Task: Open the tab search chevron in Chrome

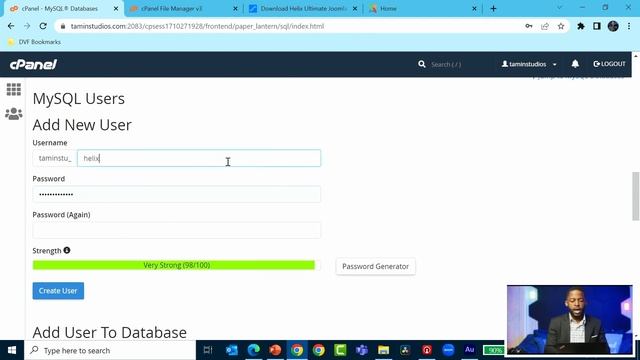Action: 559,8
